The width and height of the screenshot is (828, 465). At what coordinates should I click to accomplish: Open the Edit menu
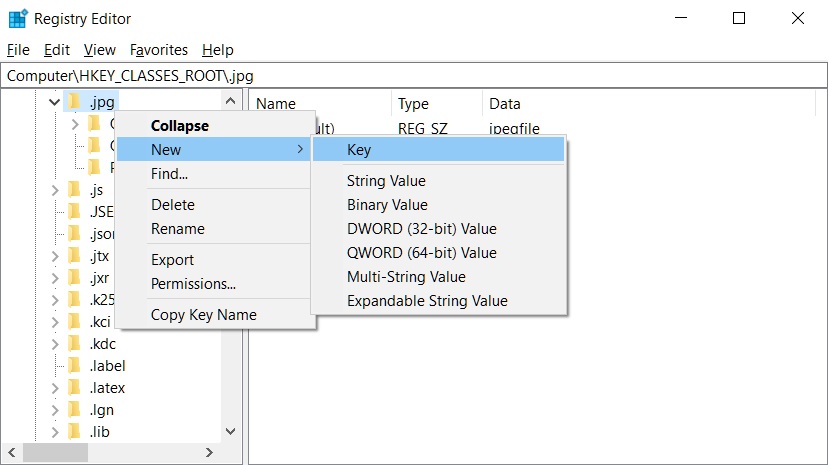[x=57, y=50]
